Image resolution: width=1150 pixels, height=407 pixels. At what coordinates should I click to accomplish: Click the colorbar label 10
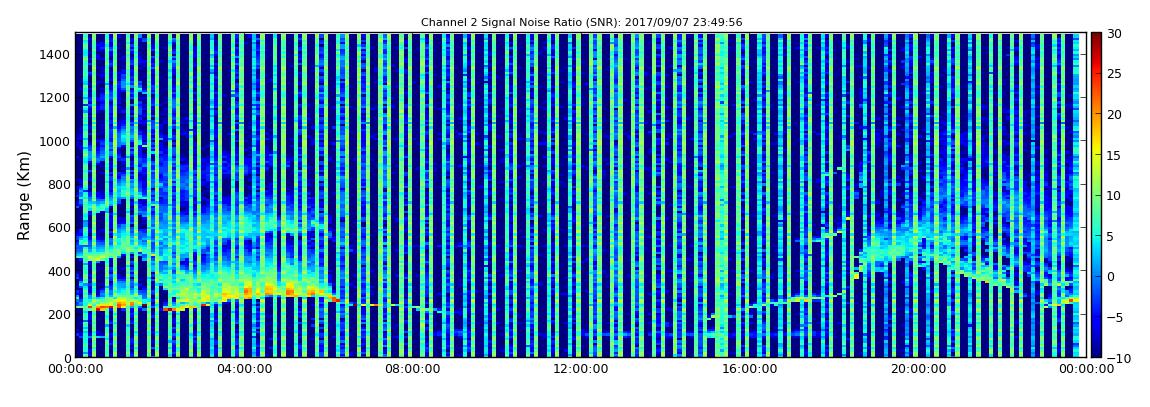(1114, 195)
